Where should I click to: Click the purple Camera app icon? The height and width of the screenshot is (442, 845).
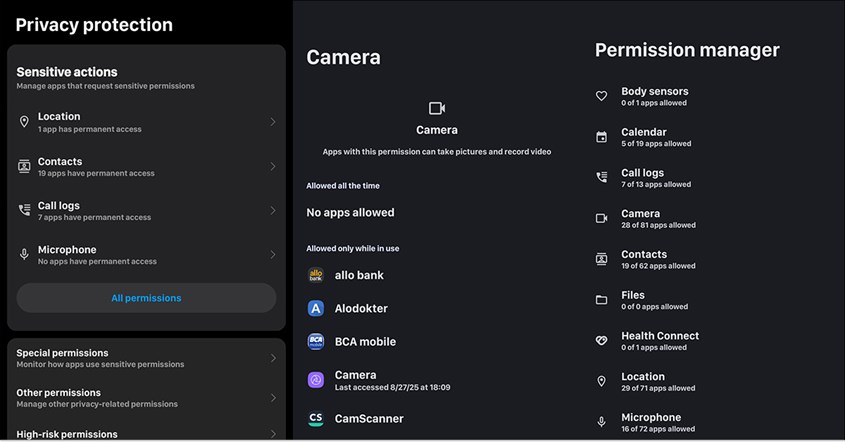point(316,380)
